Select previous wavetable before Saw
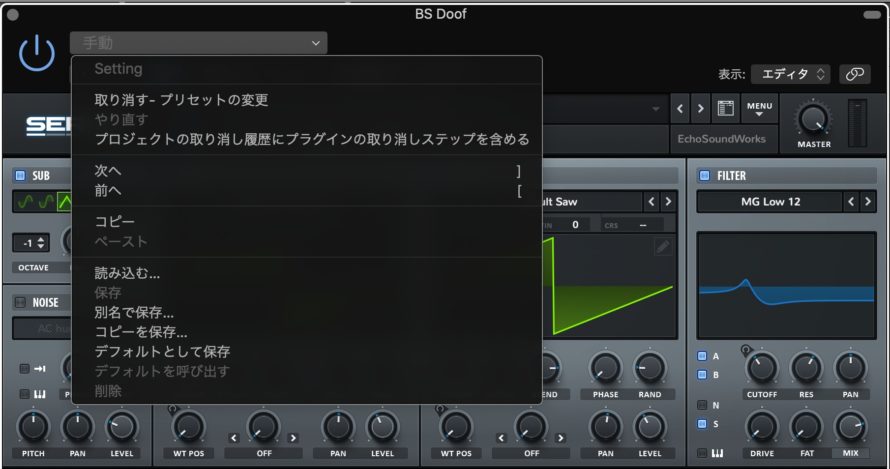The height and width of the screenshot is (469, 890). 651,202
